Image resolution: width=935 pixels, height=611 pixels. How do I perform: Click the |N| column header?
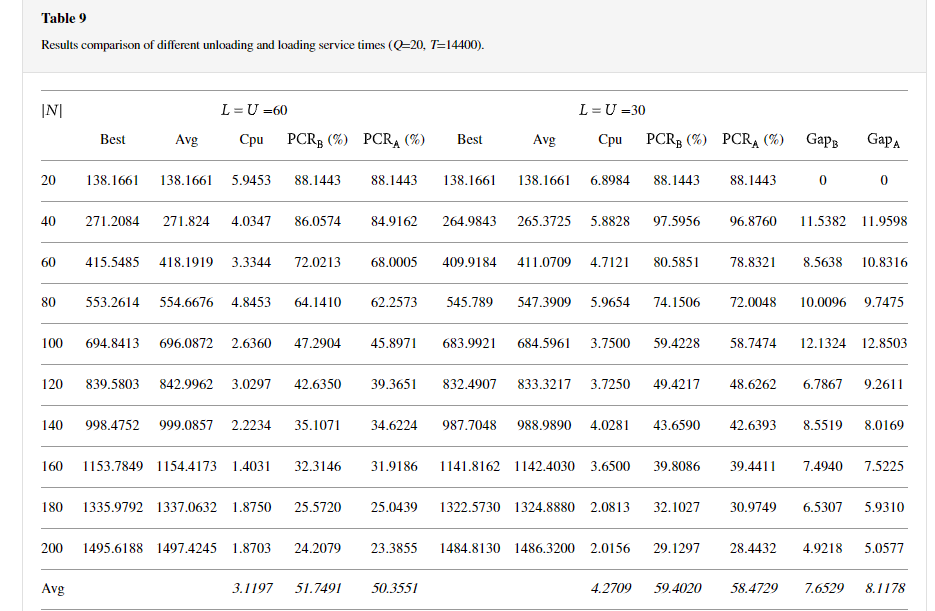[x=52, y=110]
